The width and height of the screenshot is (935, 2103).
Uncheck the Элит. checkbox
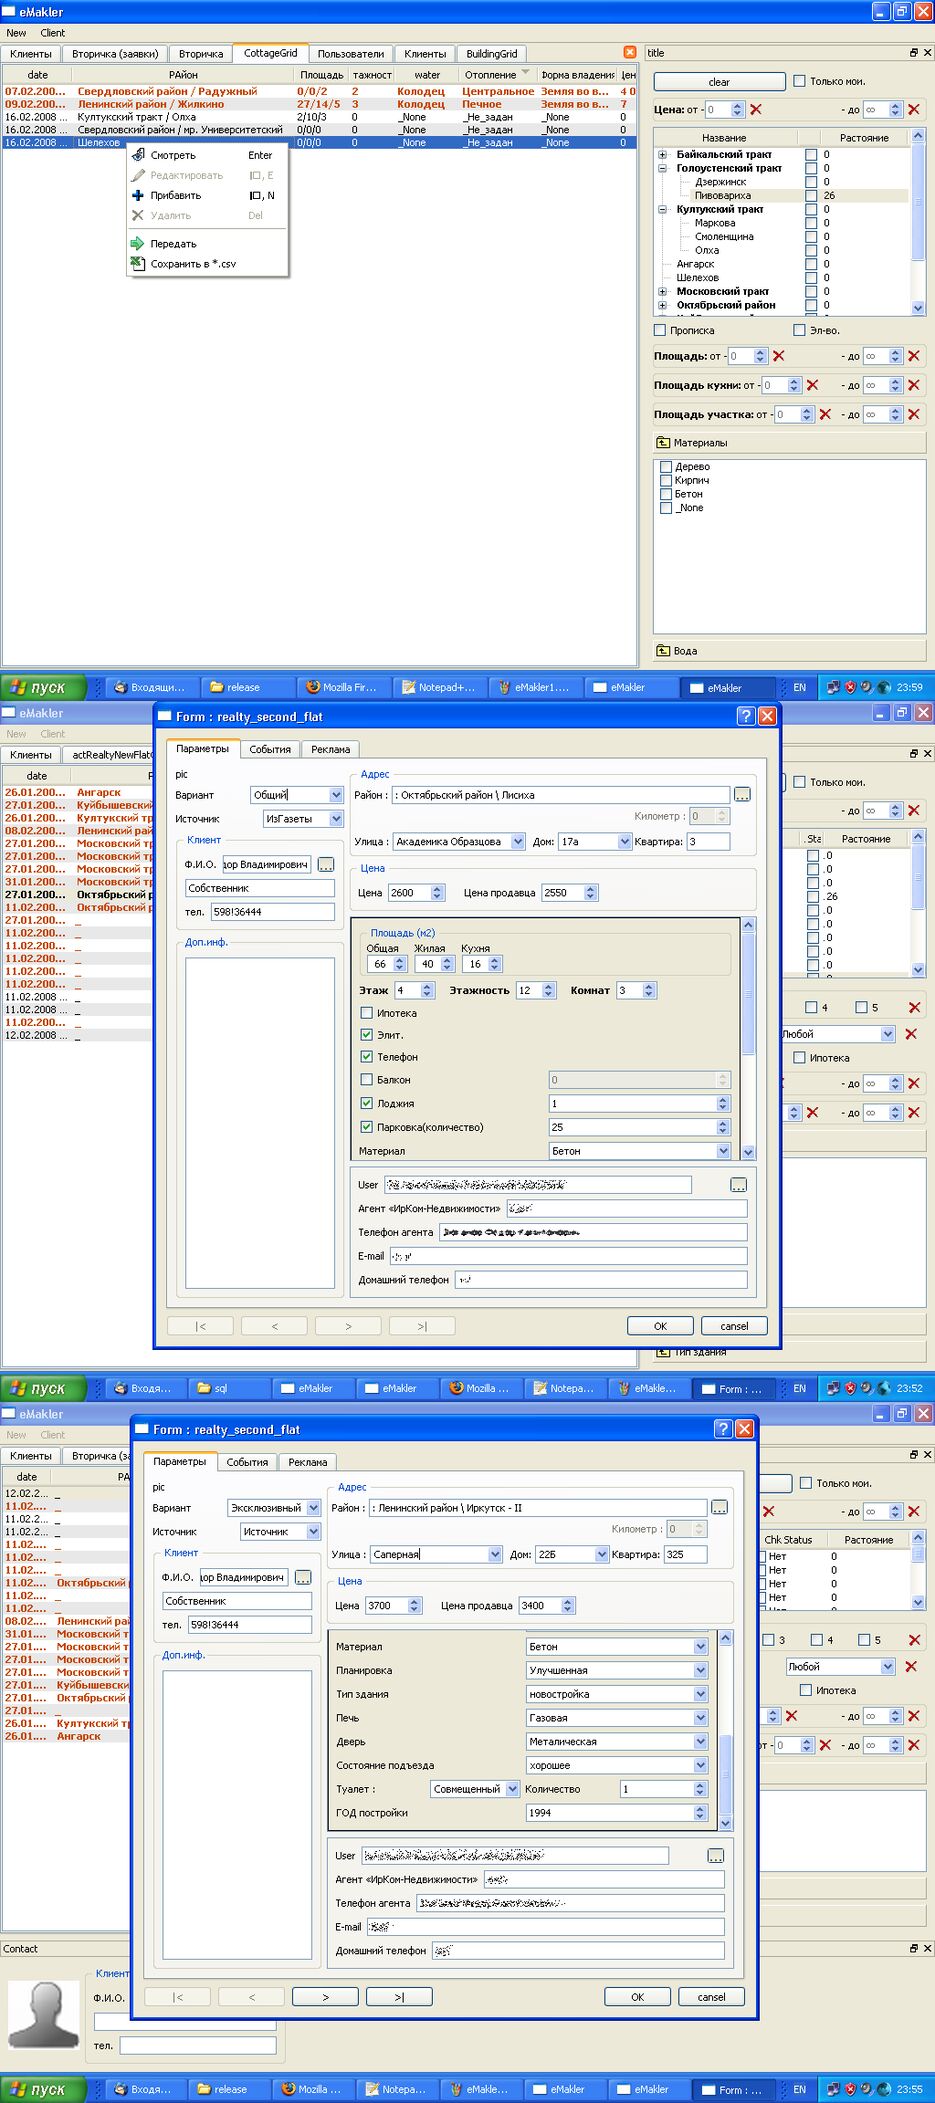point(366,1035)
